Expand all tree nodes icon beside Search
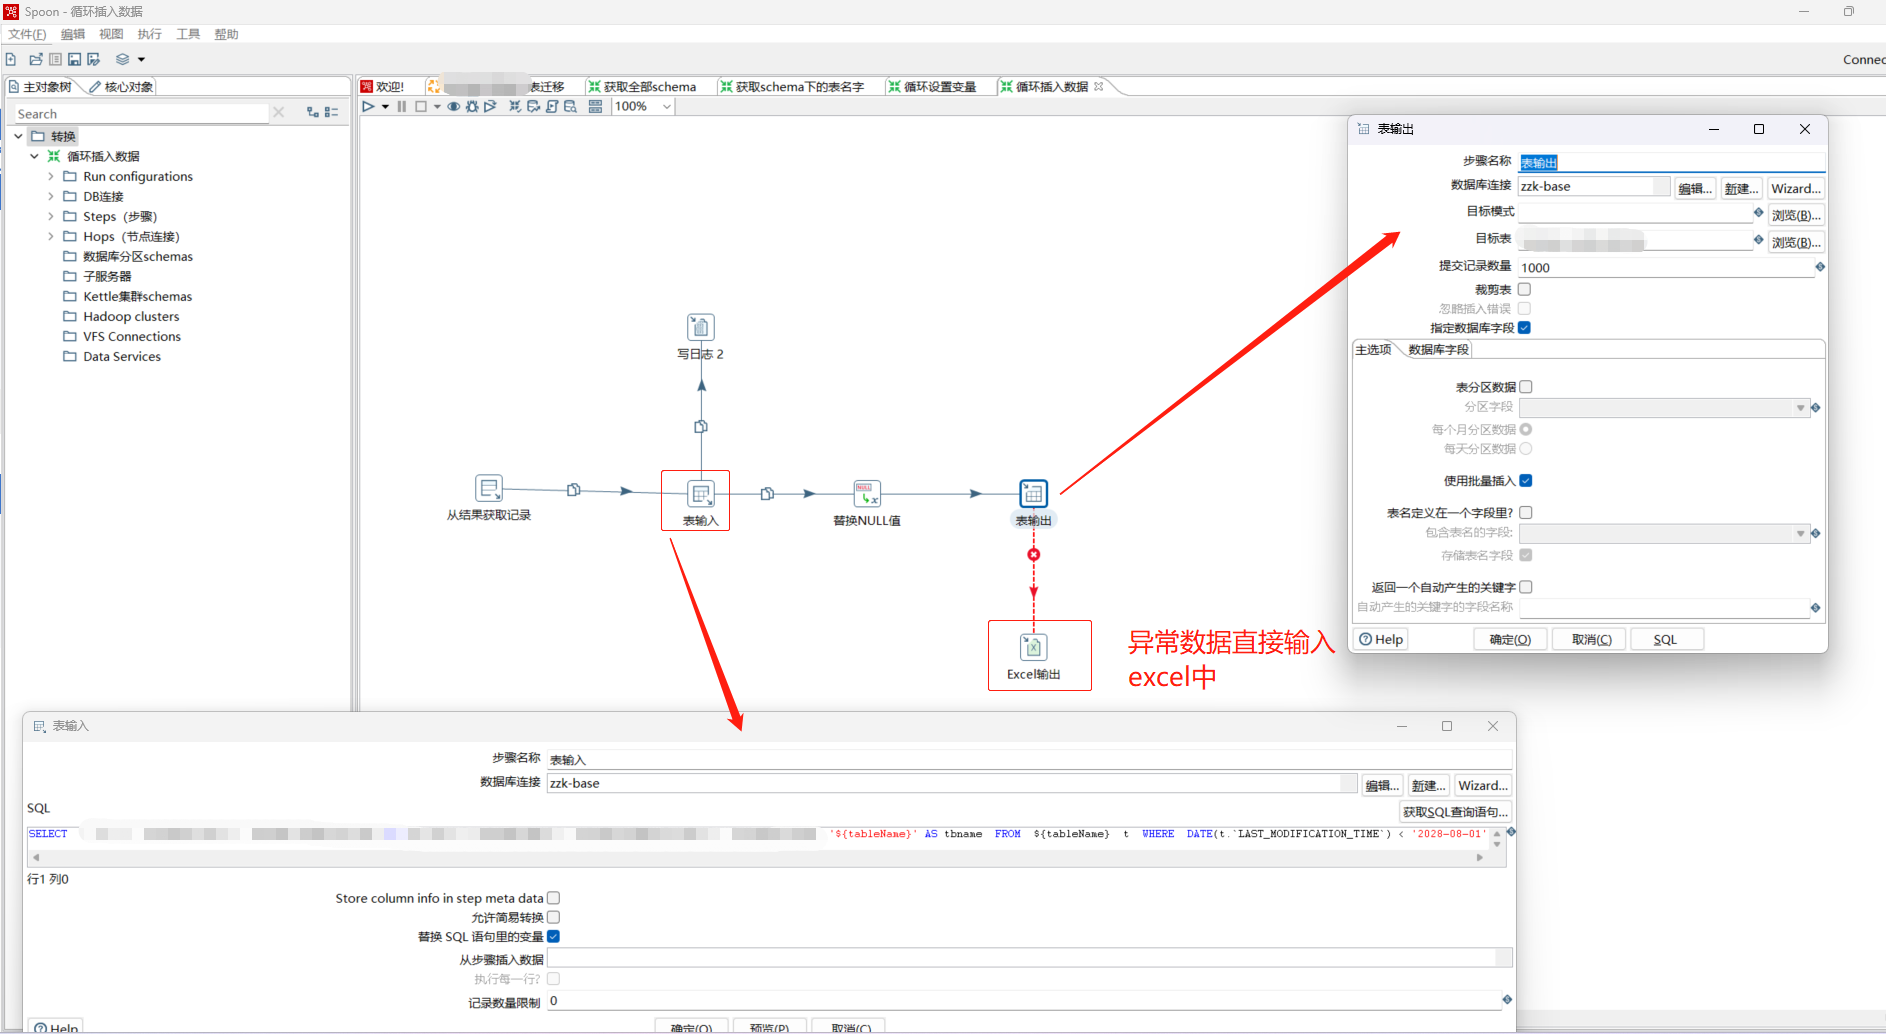The height and width of the screenshot is (1034, 1886). click(313, 113)
